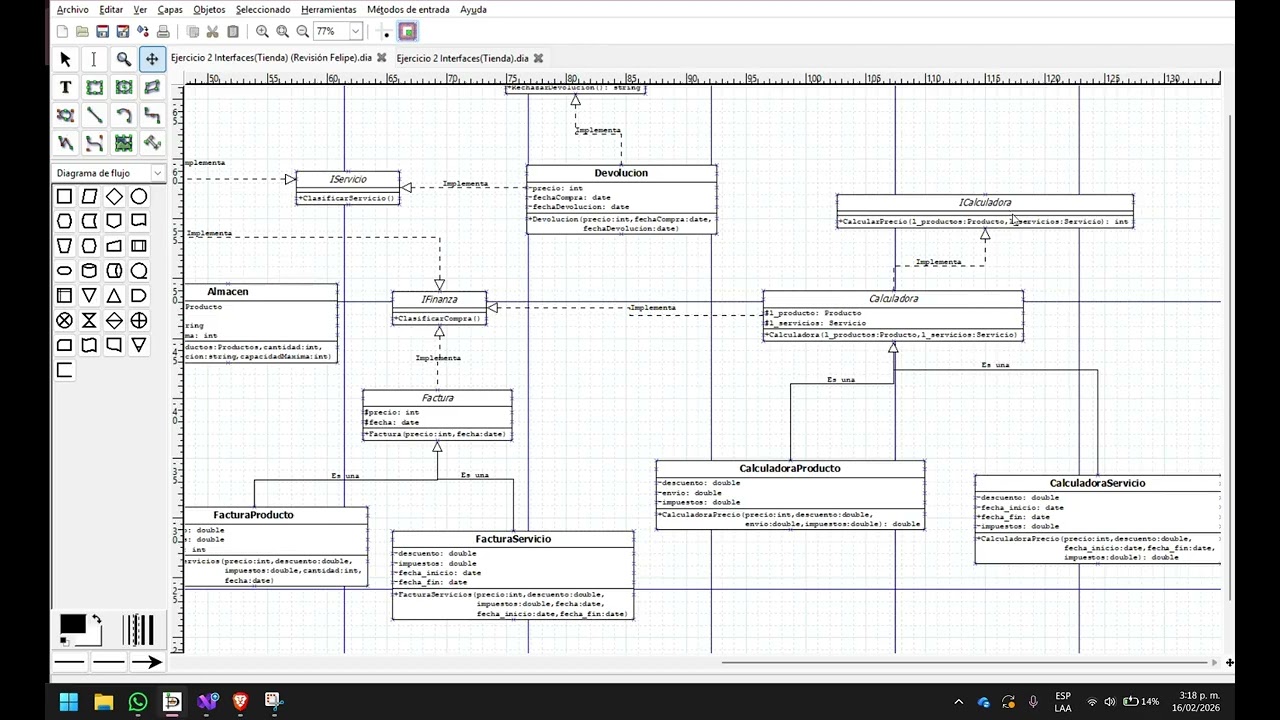Zoom out with the minus magnifier

pyautogui.click(x=302, y=32)
